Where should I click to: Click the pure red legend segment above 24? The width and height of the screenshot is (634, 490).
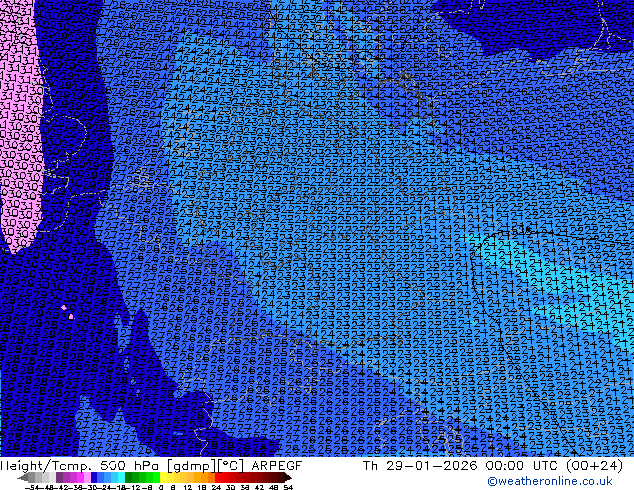pos(218,477)
